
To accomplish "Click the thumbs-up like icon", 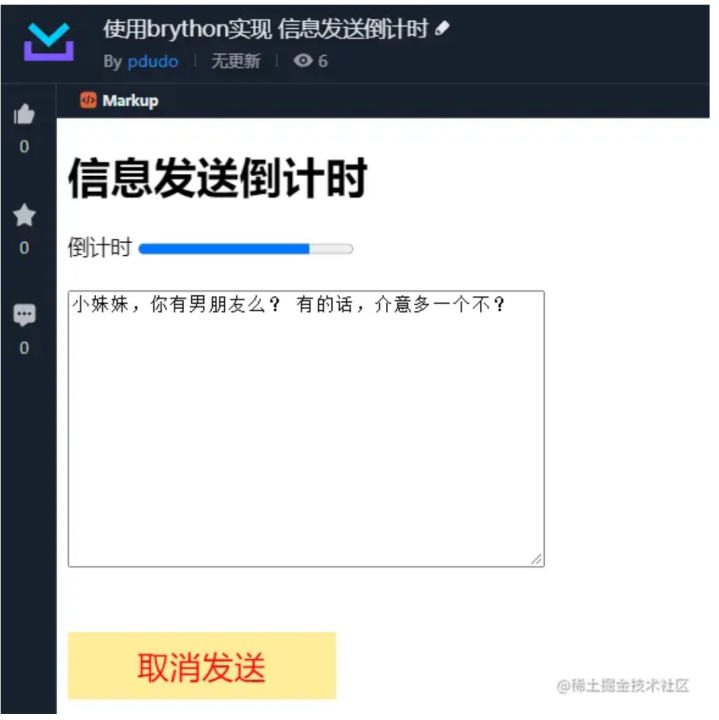I will pyautogui.click(x=24, y=115).
